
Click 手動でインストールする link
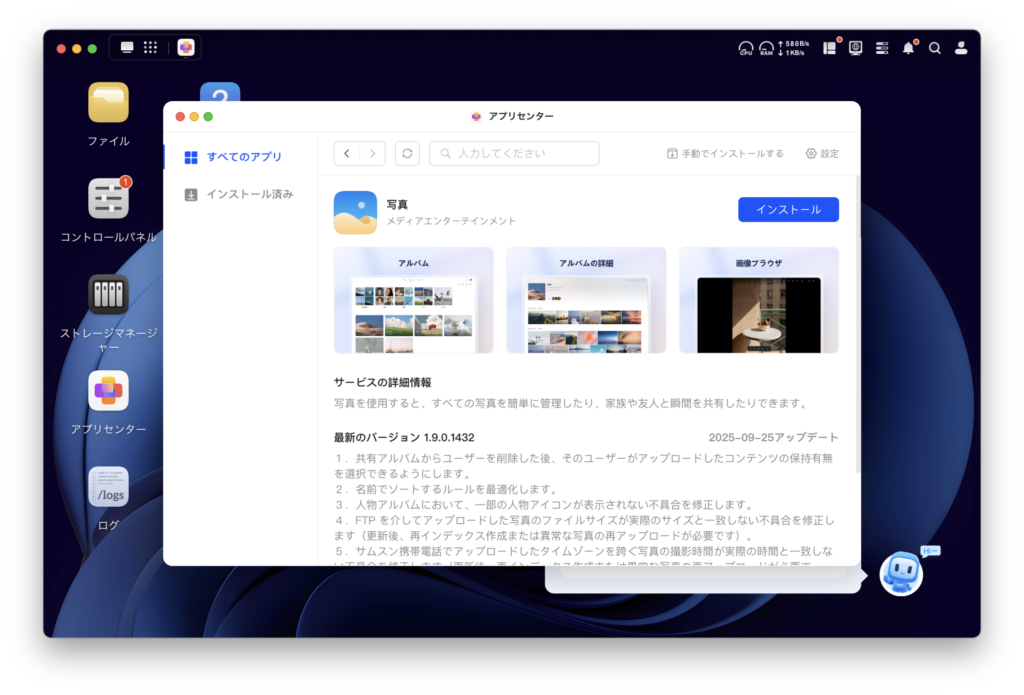pyautogui.click(x=725, y=153)
